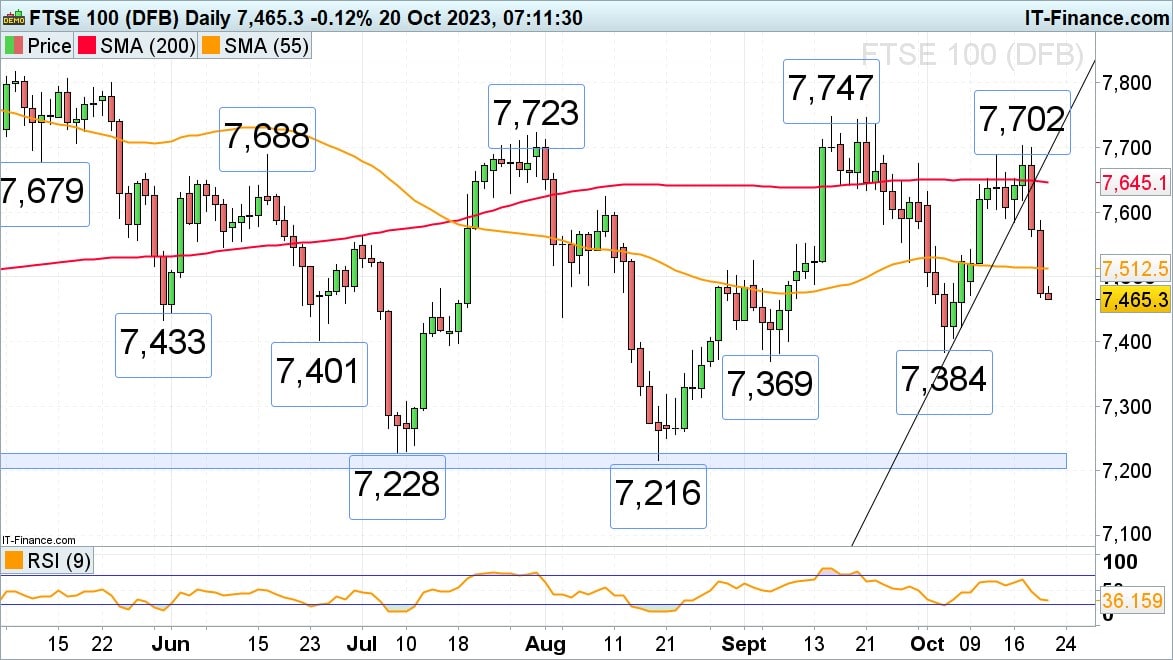Screen dimensions: 1173x660
Task: Select the 7,747 peak price annotation
Action: click(831, 89)
